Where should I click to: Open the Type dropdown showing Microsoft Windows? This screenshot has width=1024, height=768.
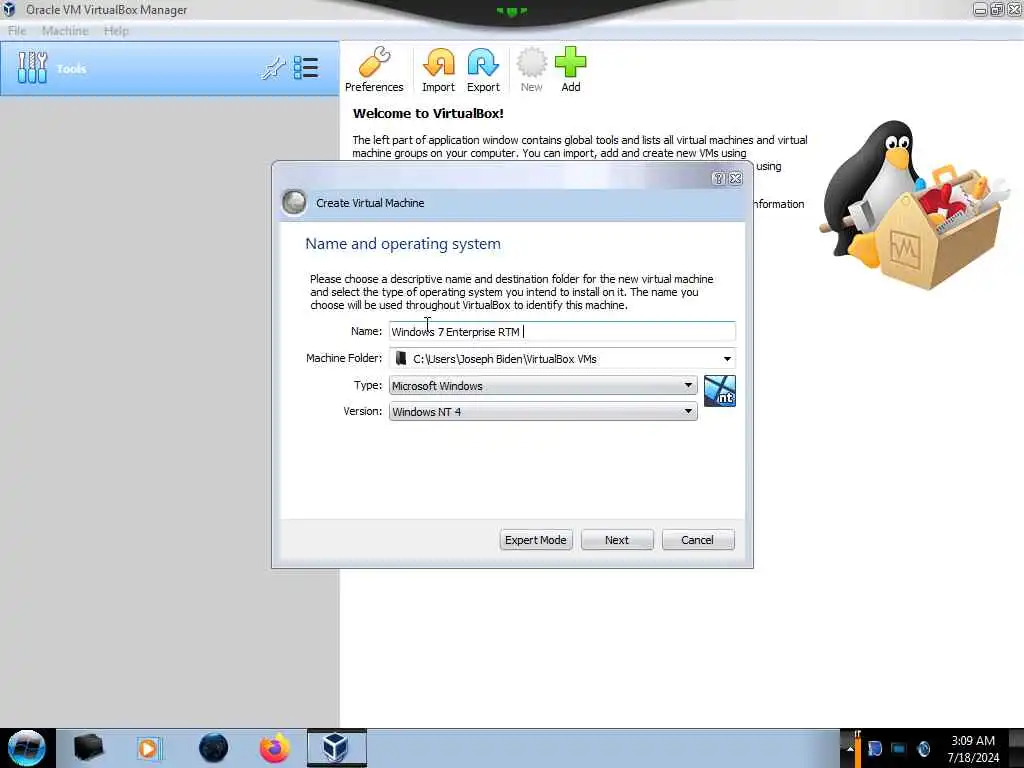[543, 385]
